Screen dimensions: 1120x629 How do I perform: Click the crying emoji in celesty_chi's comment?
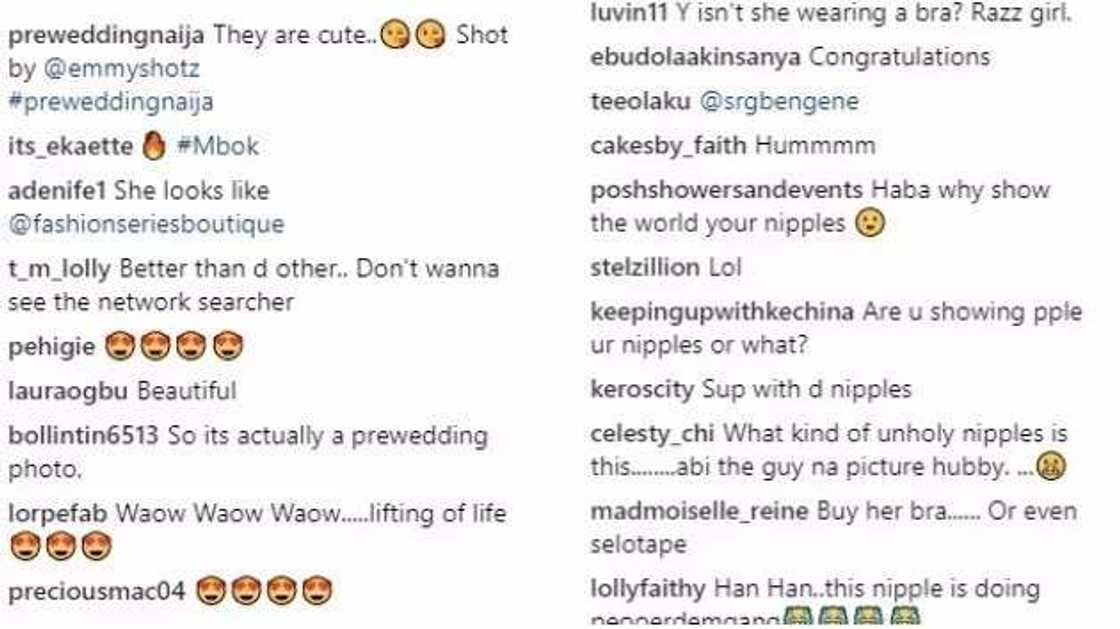point(1051,467)
